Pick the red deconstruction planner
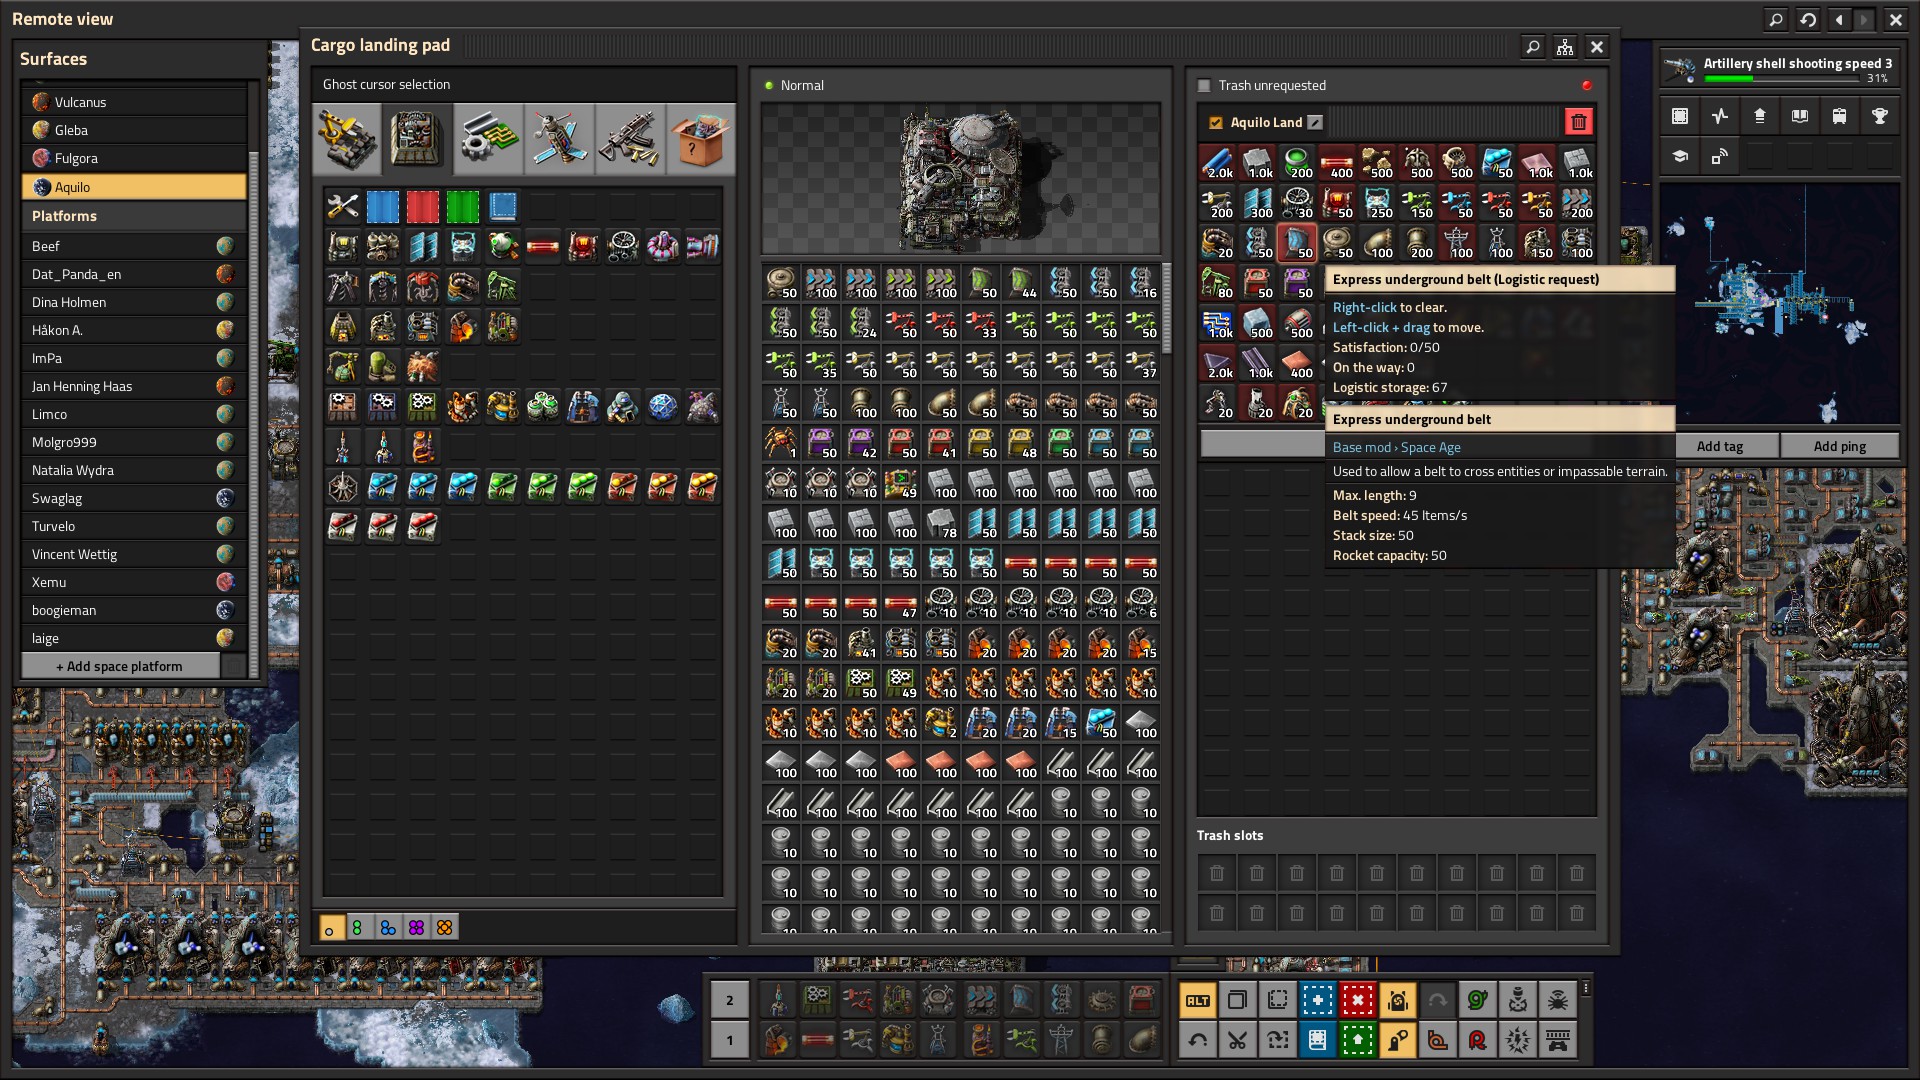 [x=422, y=206]
